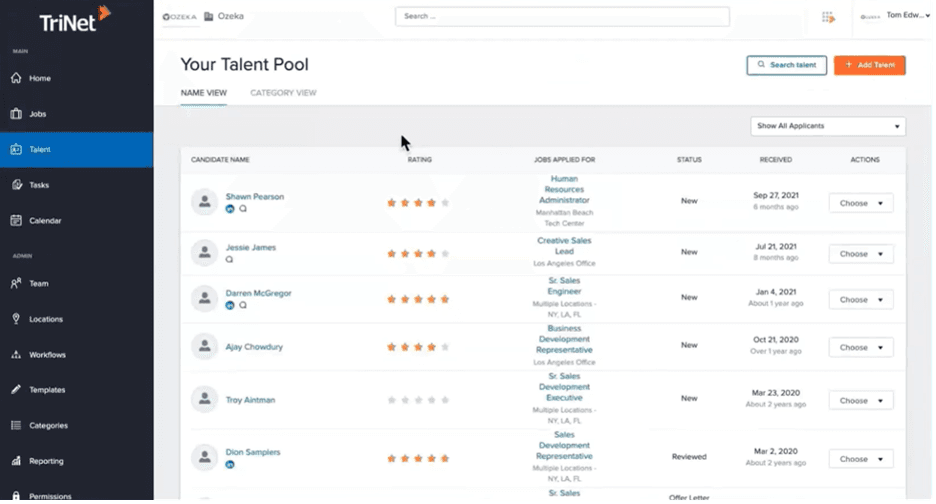Expand the Show All Applicants dropdown

(x=828, y=126)
